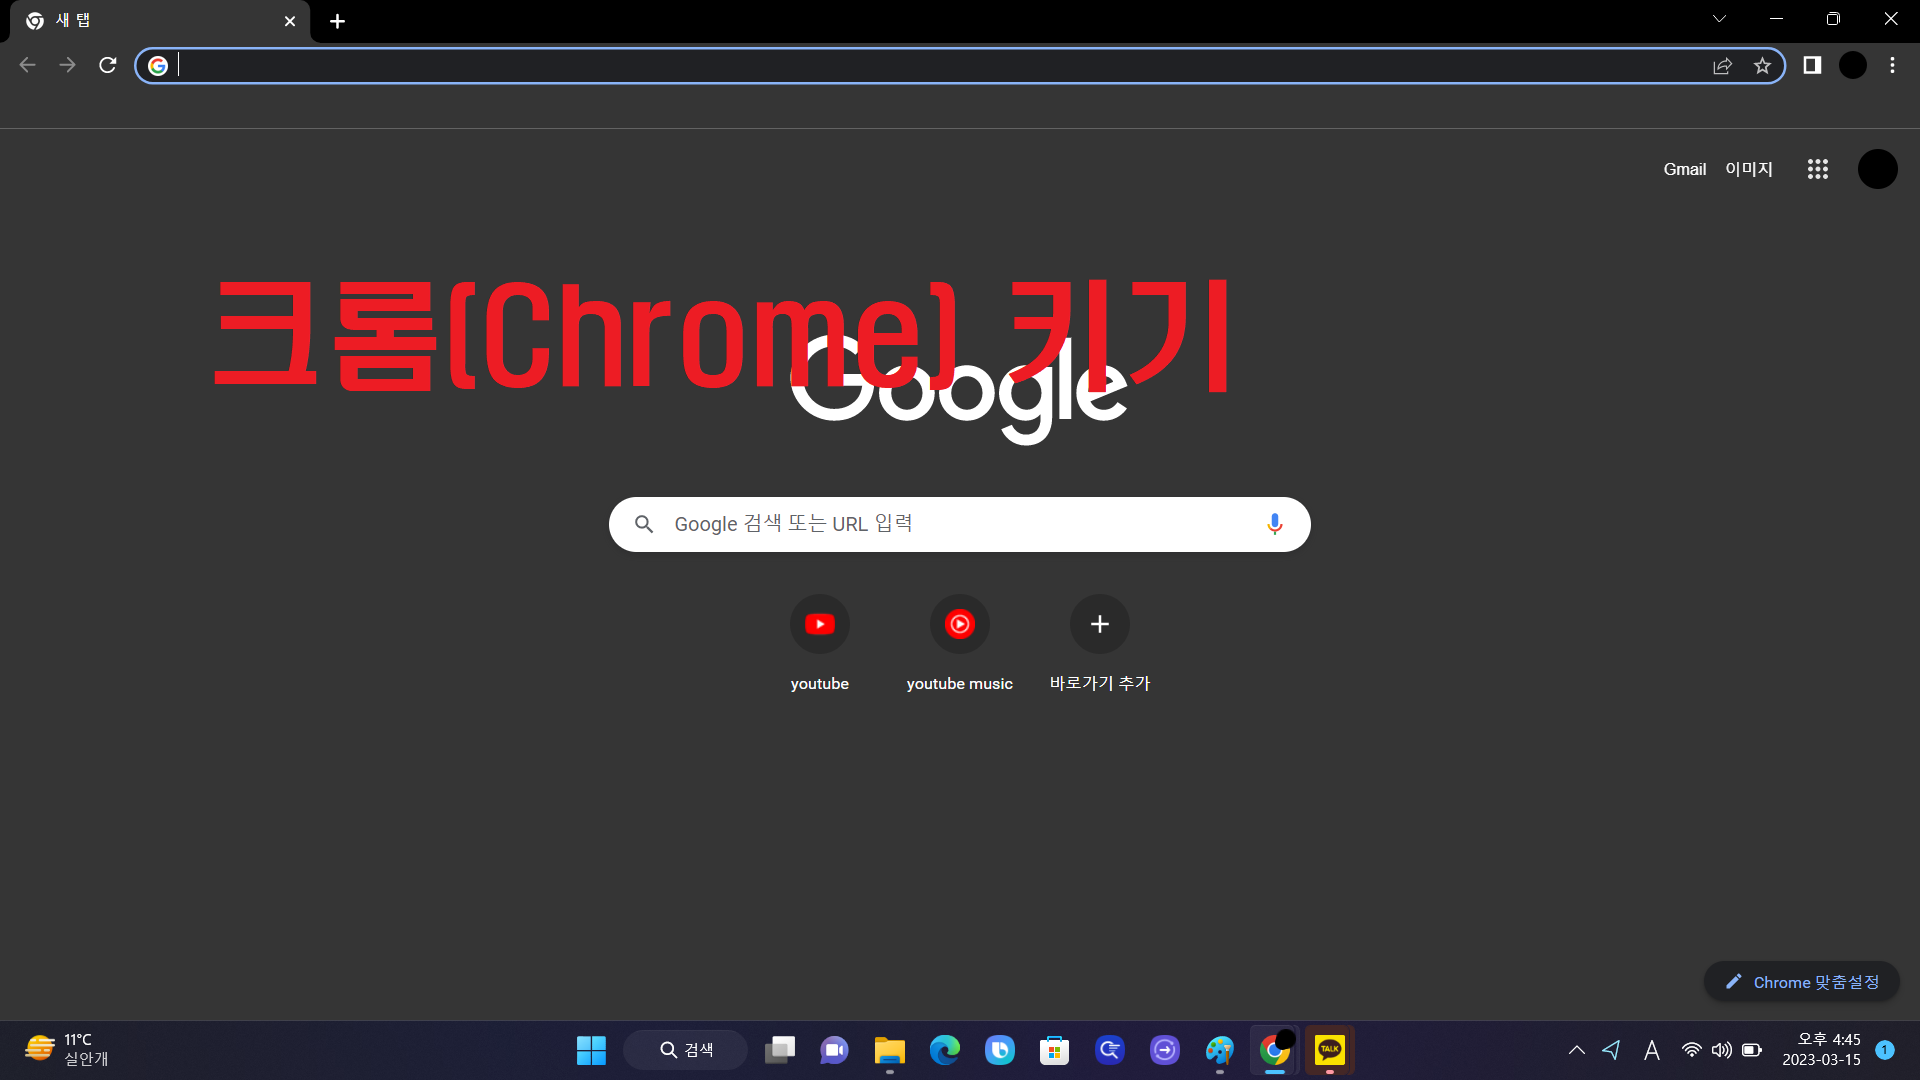Toggle the input language indicator A
1920x1080 pixels.
1652,1050
